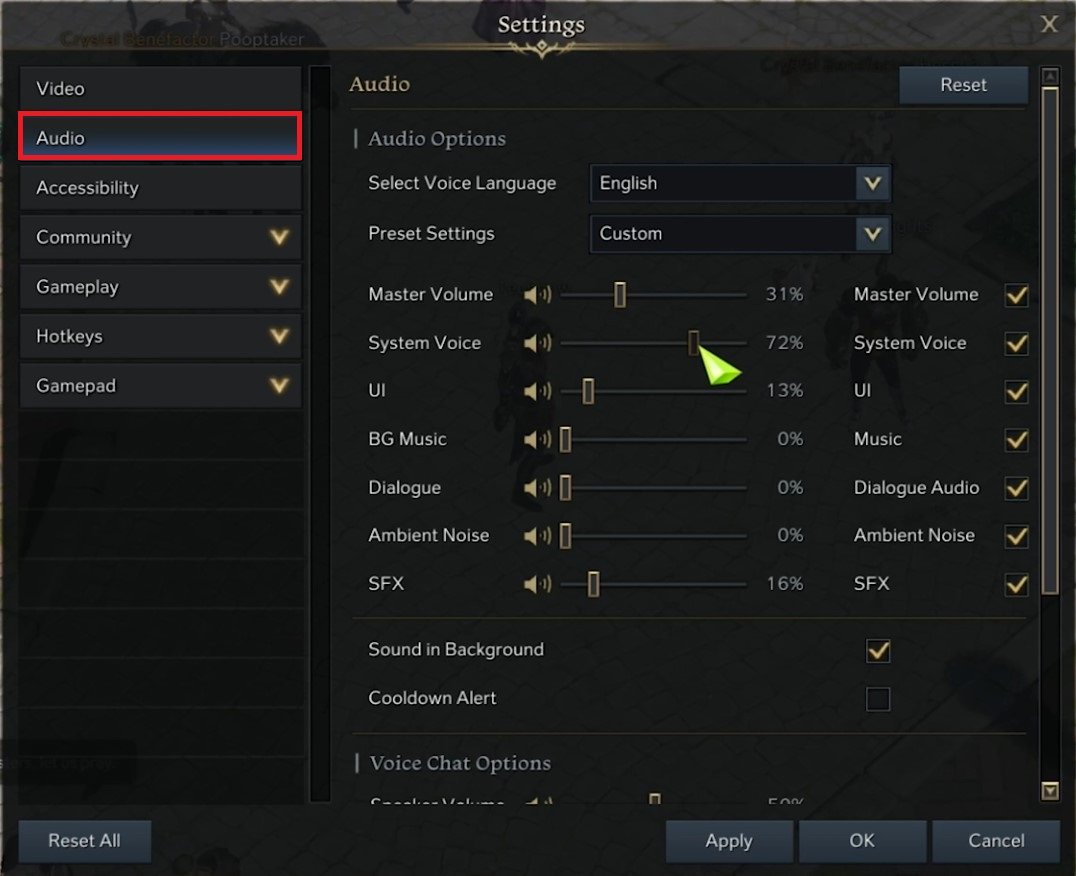Mute the Master Volume speaker icon
The height and width of the screenshot is (876, 1076).
click(537, 295)
